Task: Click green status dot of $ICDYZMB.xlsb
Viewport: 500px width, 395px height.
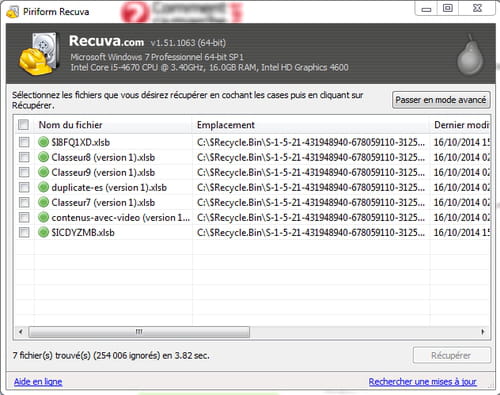Action: click(43, 232)
